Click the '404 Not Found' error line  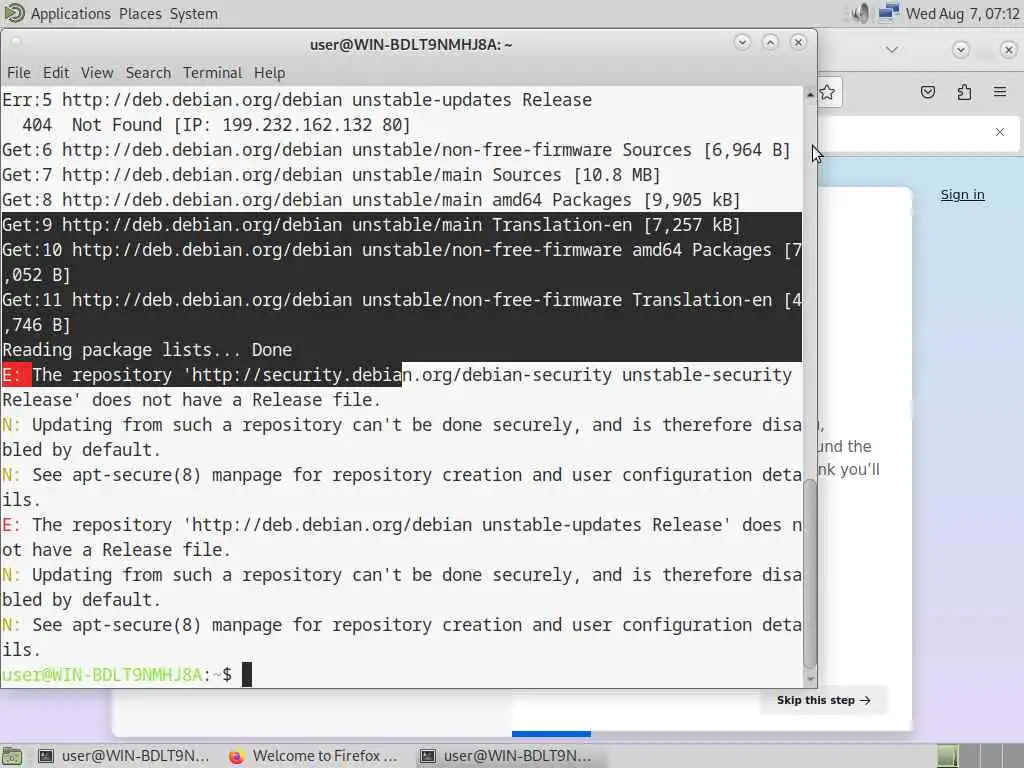pos(216,125)
